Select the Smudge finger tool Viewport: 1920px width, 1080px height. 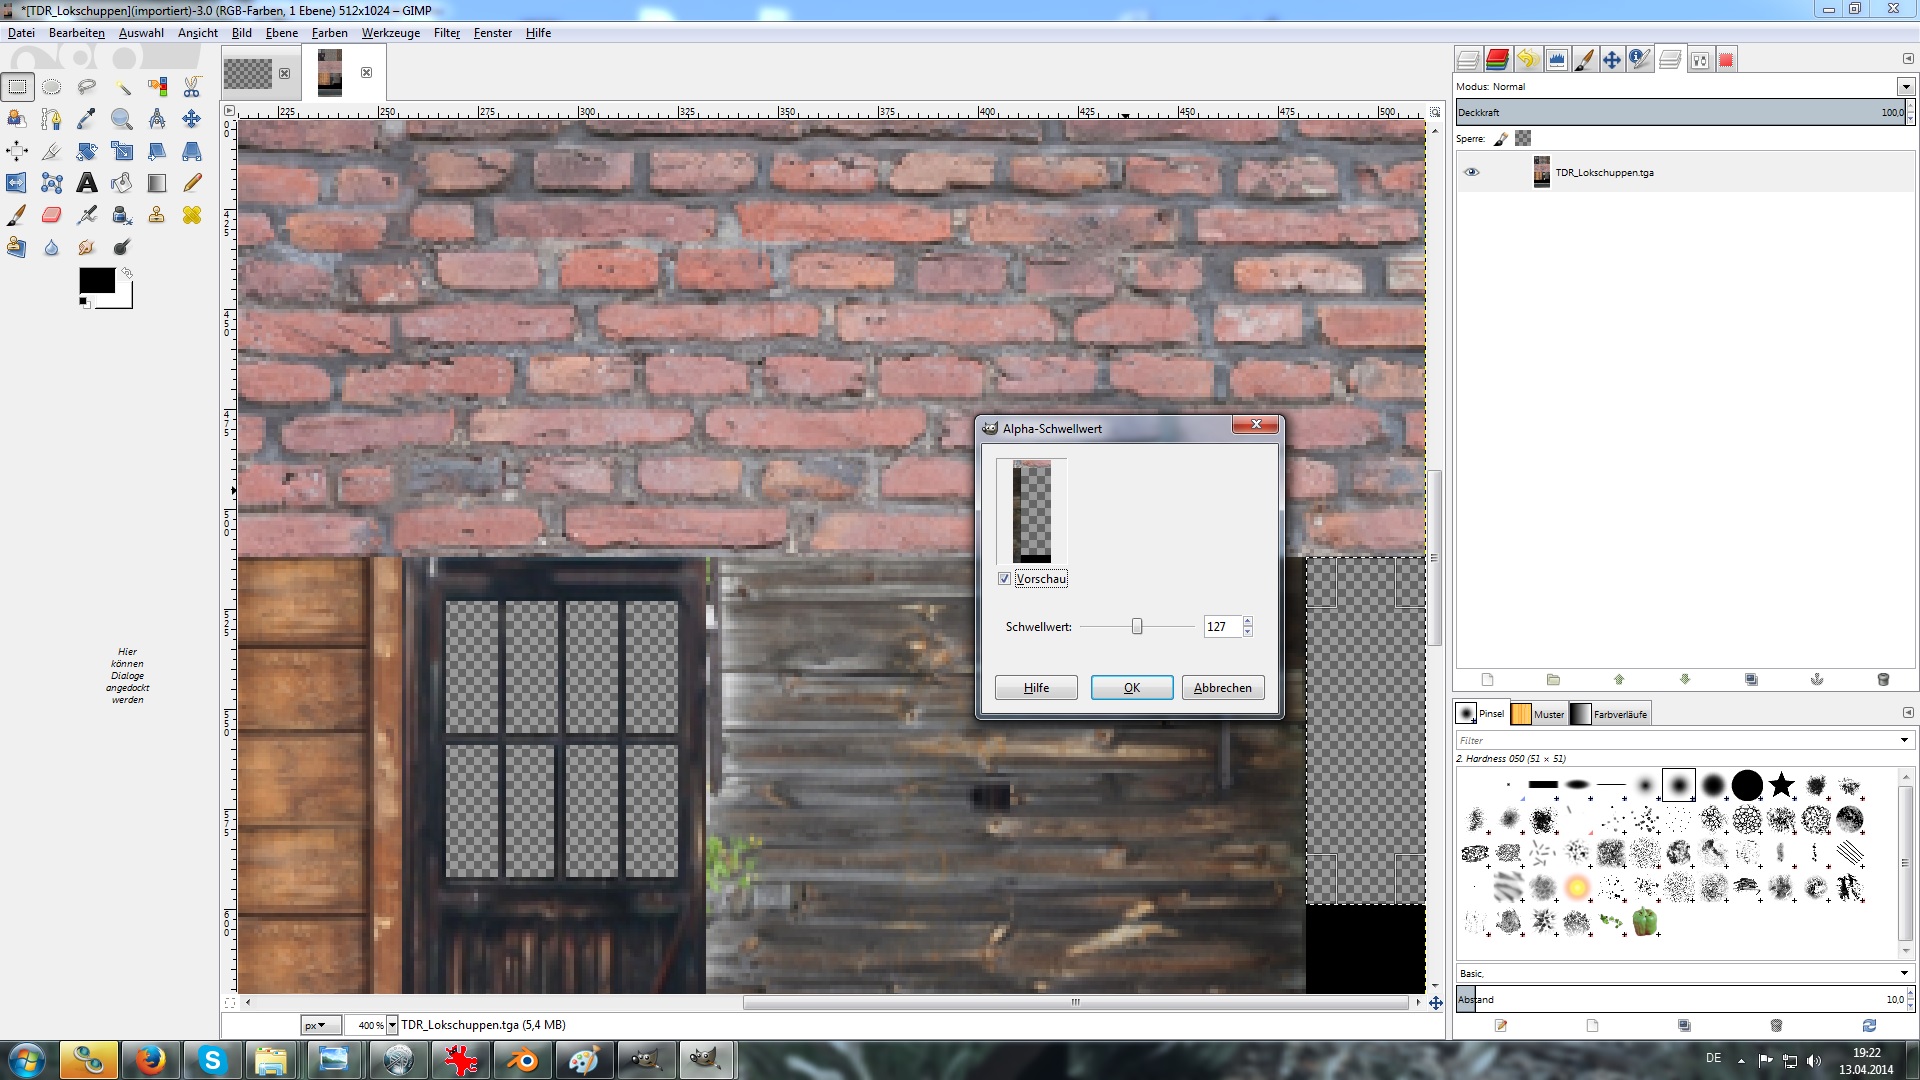click(x=87, y=247)
